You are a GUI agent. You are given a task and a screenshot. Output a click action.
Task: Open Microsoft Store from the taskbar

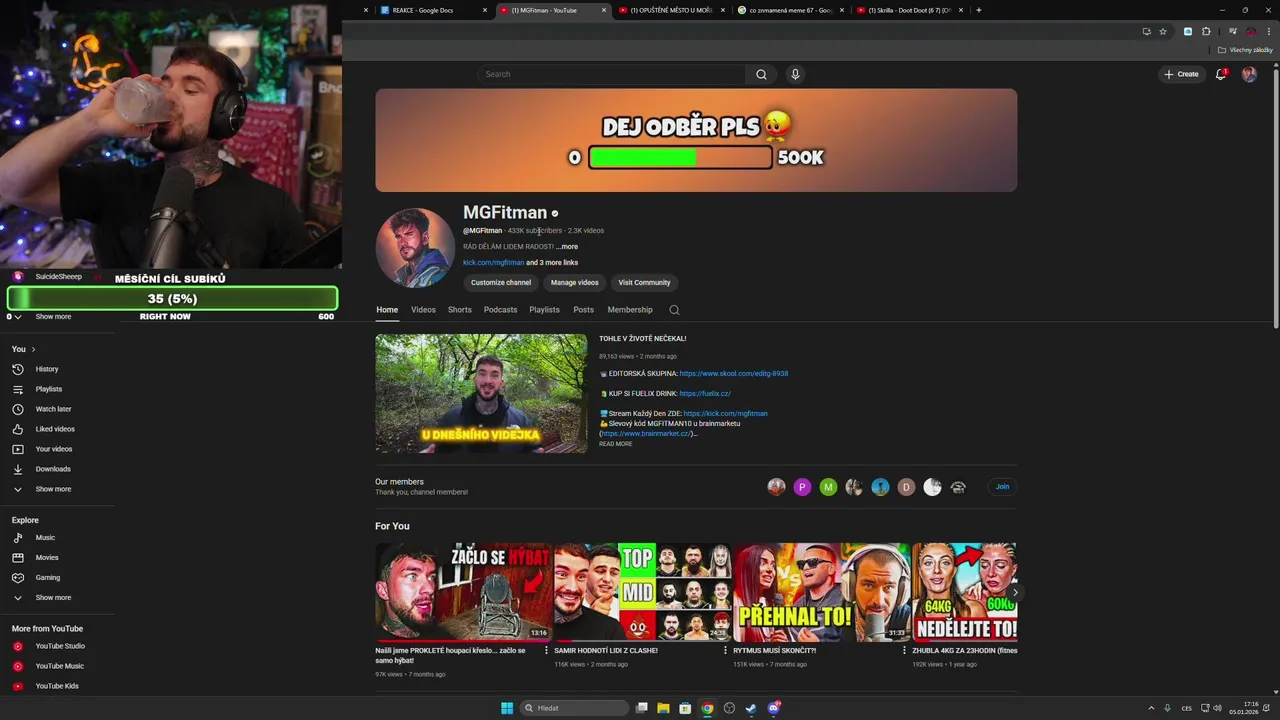point(685,708)
